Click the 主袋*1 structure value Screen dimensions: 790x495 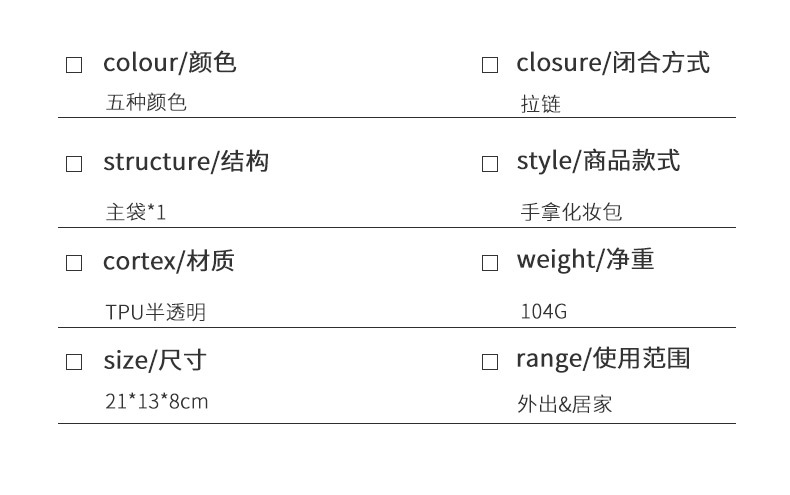135,212
